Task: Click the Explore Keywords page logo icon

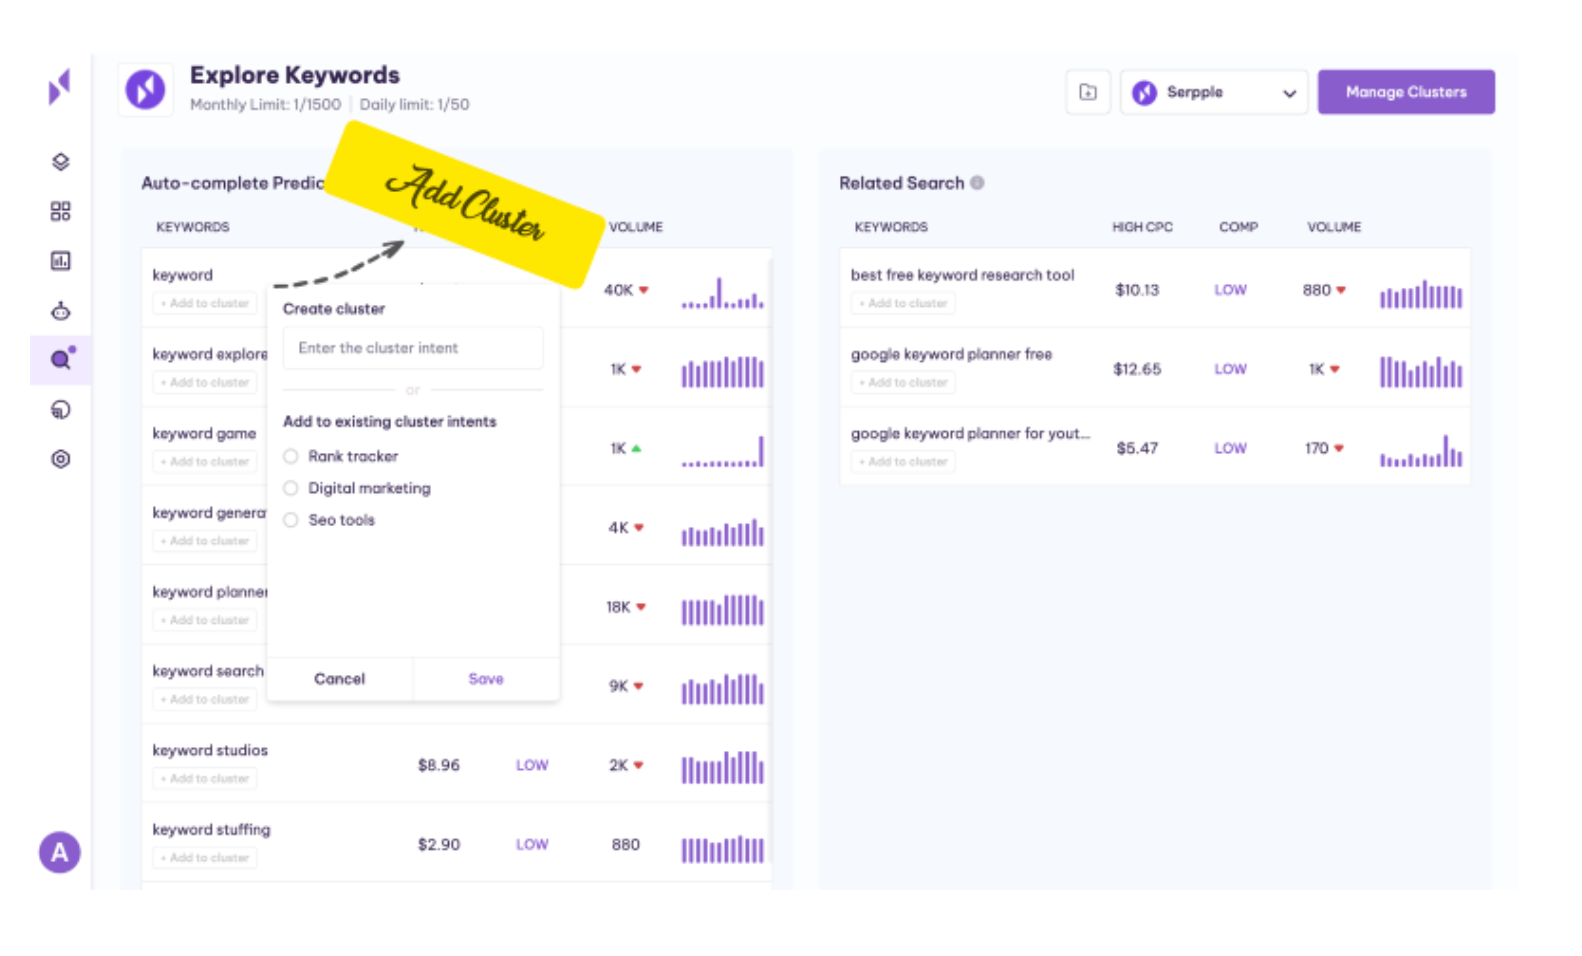Action: click(145, 90)
